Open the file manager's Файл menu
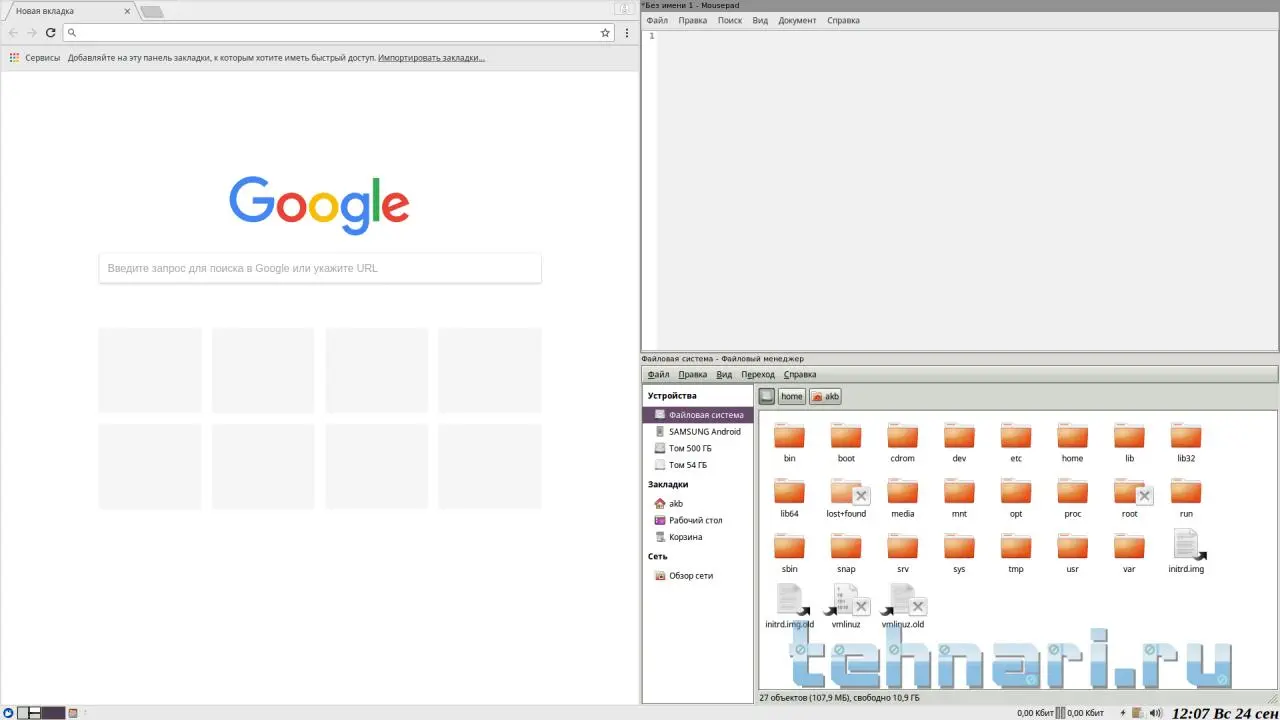The width and height of the screenshot is (1280, 720). pos(658,375)
